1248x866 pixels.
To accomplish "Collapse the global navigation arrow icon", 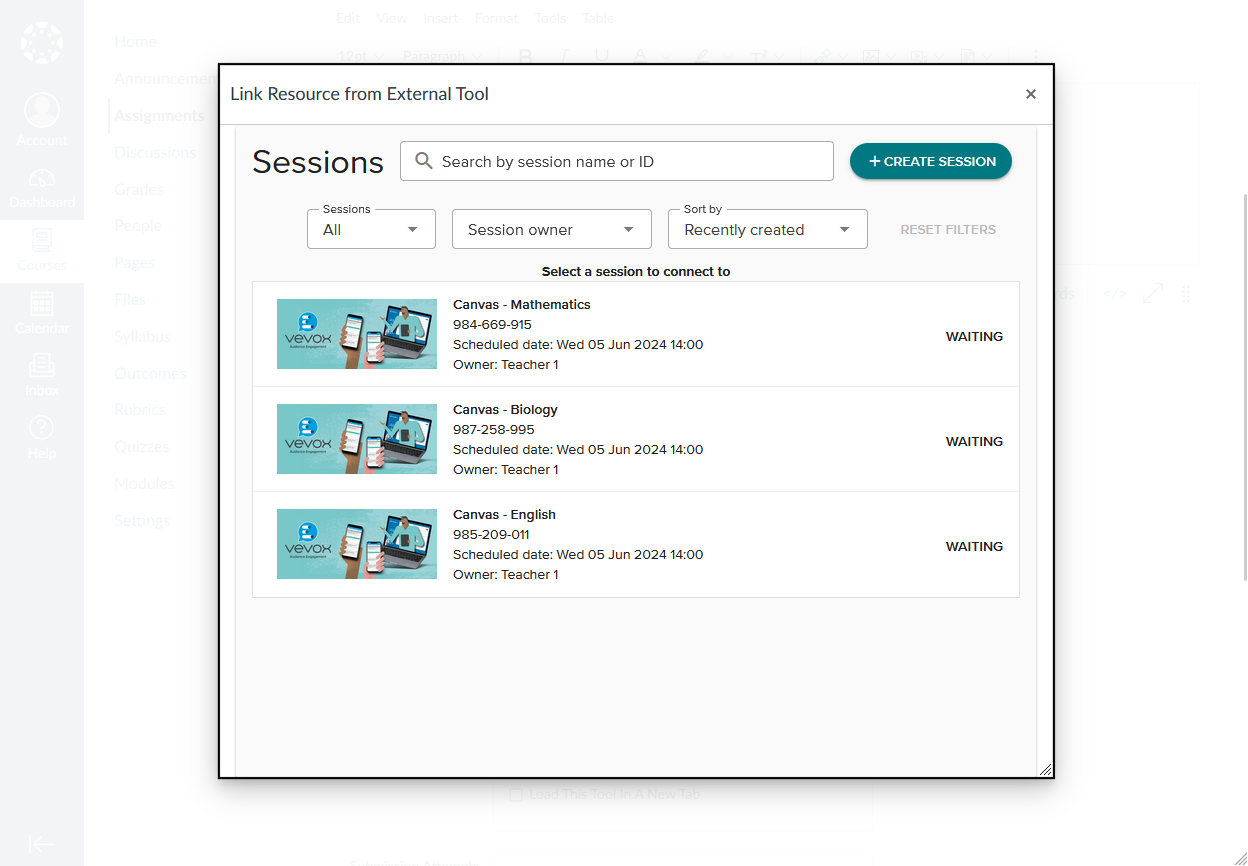I will (x=41, y=844).
